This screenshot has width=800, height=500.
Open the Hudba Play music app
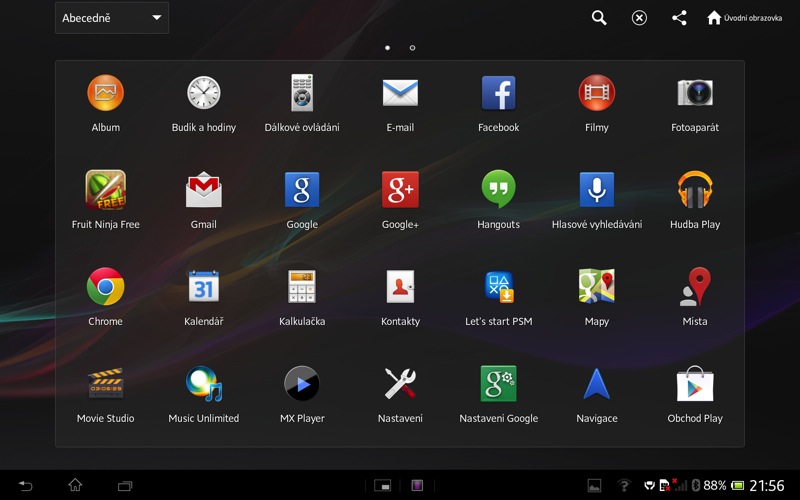695,190
